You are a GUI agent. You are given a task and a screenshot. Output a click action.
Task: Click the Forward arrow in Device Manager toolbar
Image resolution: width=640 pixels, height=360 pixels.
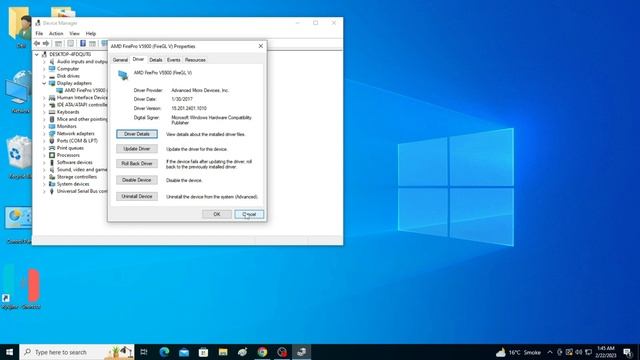point(46,43)
